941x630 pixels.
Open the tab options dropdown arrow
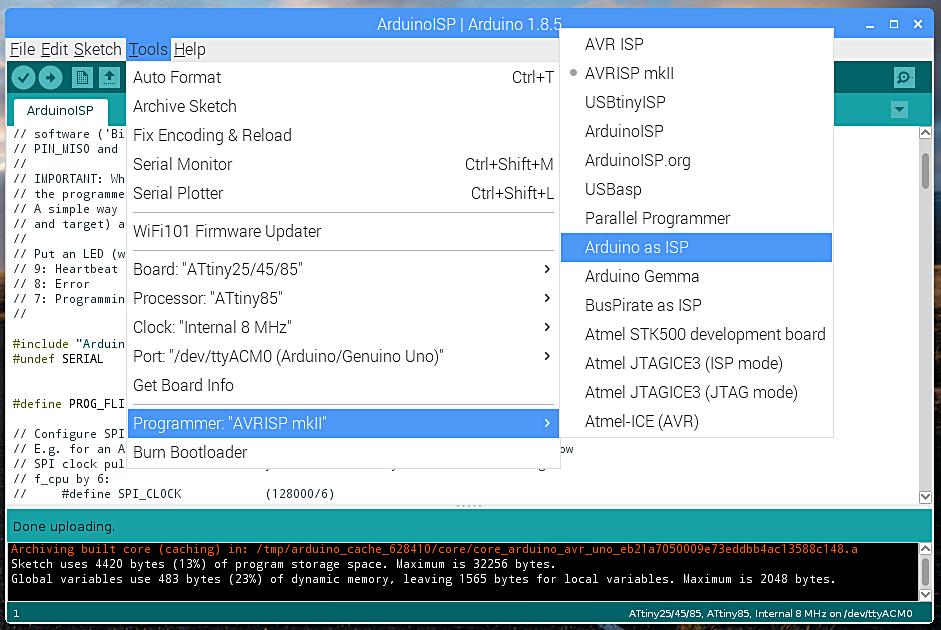click(899, 109)
